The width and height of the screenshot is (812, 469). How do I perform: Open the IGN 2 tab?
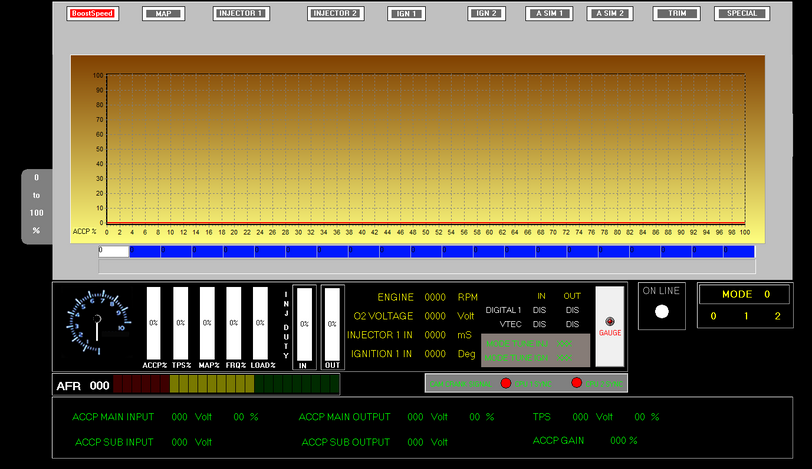[x=486, y=13]
